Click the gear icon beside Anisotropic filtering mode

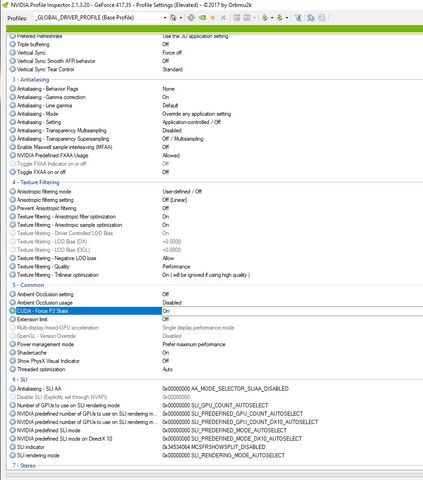[x=13, y=191]
